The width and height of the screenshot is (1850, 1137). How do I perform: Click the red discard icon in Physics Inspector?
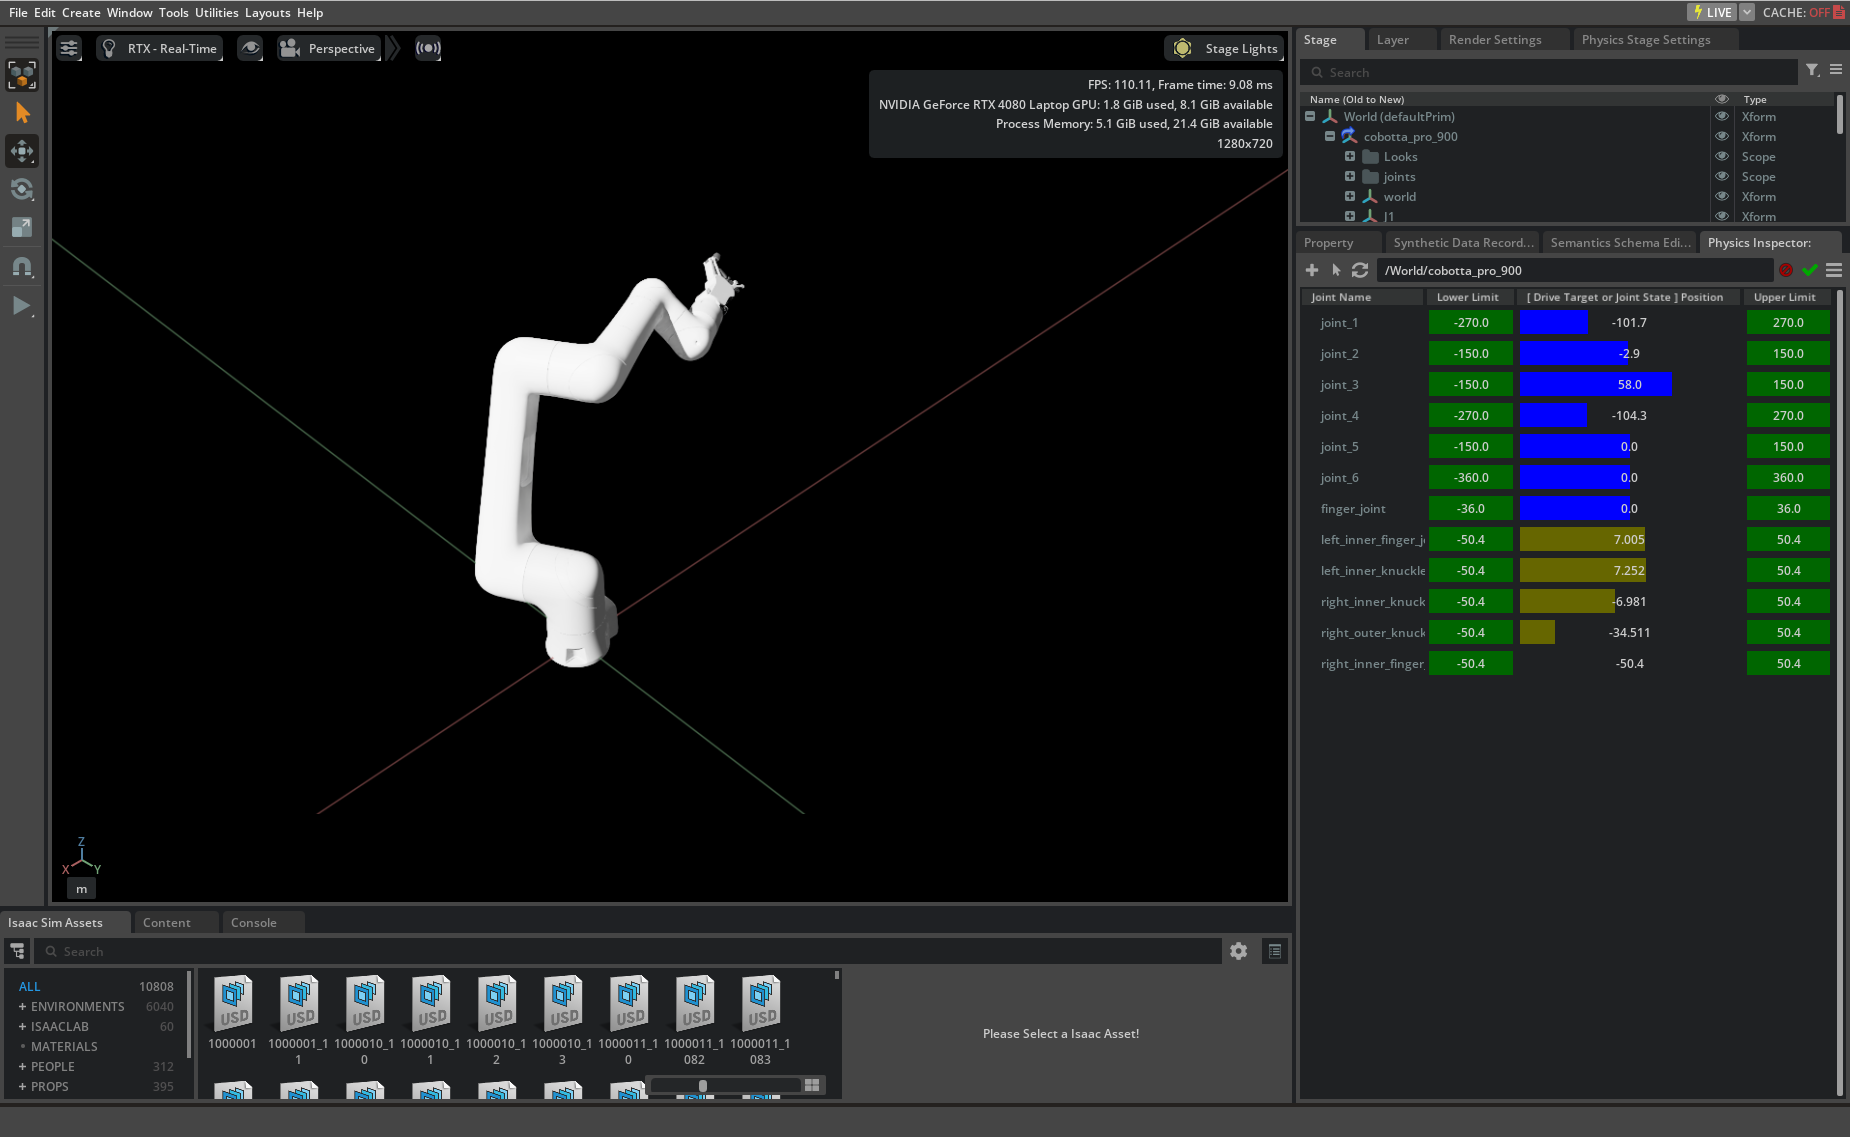[x=1786, y=270]
